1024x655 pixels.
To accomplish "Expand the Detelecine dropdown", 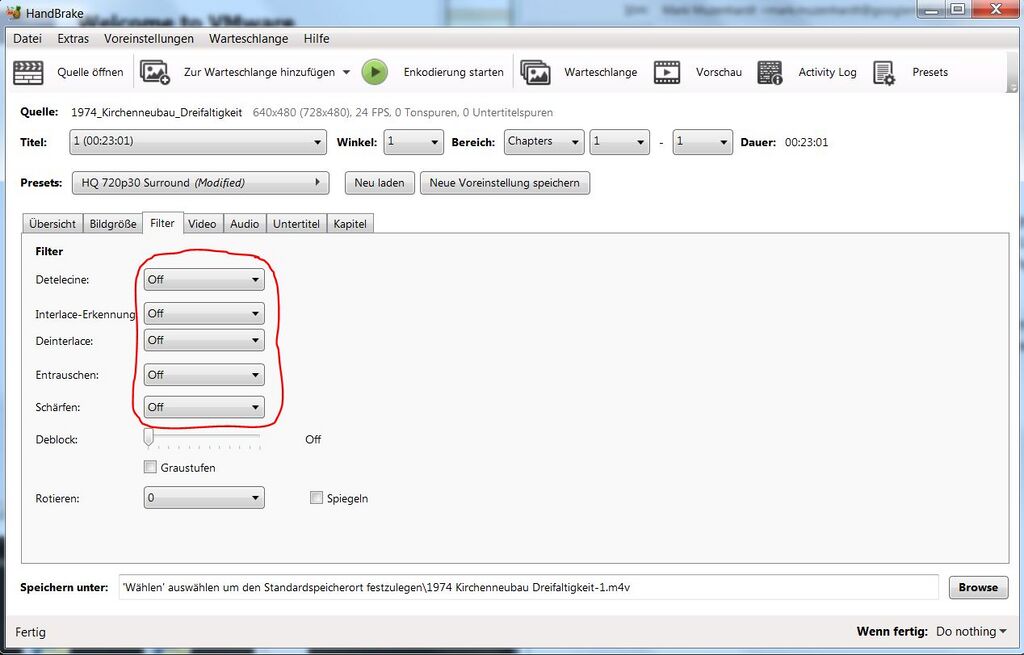I will 204,280.
